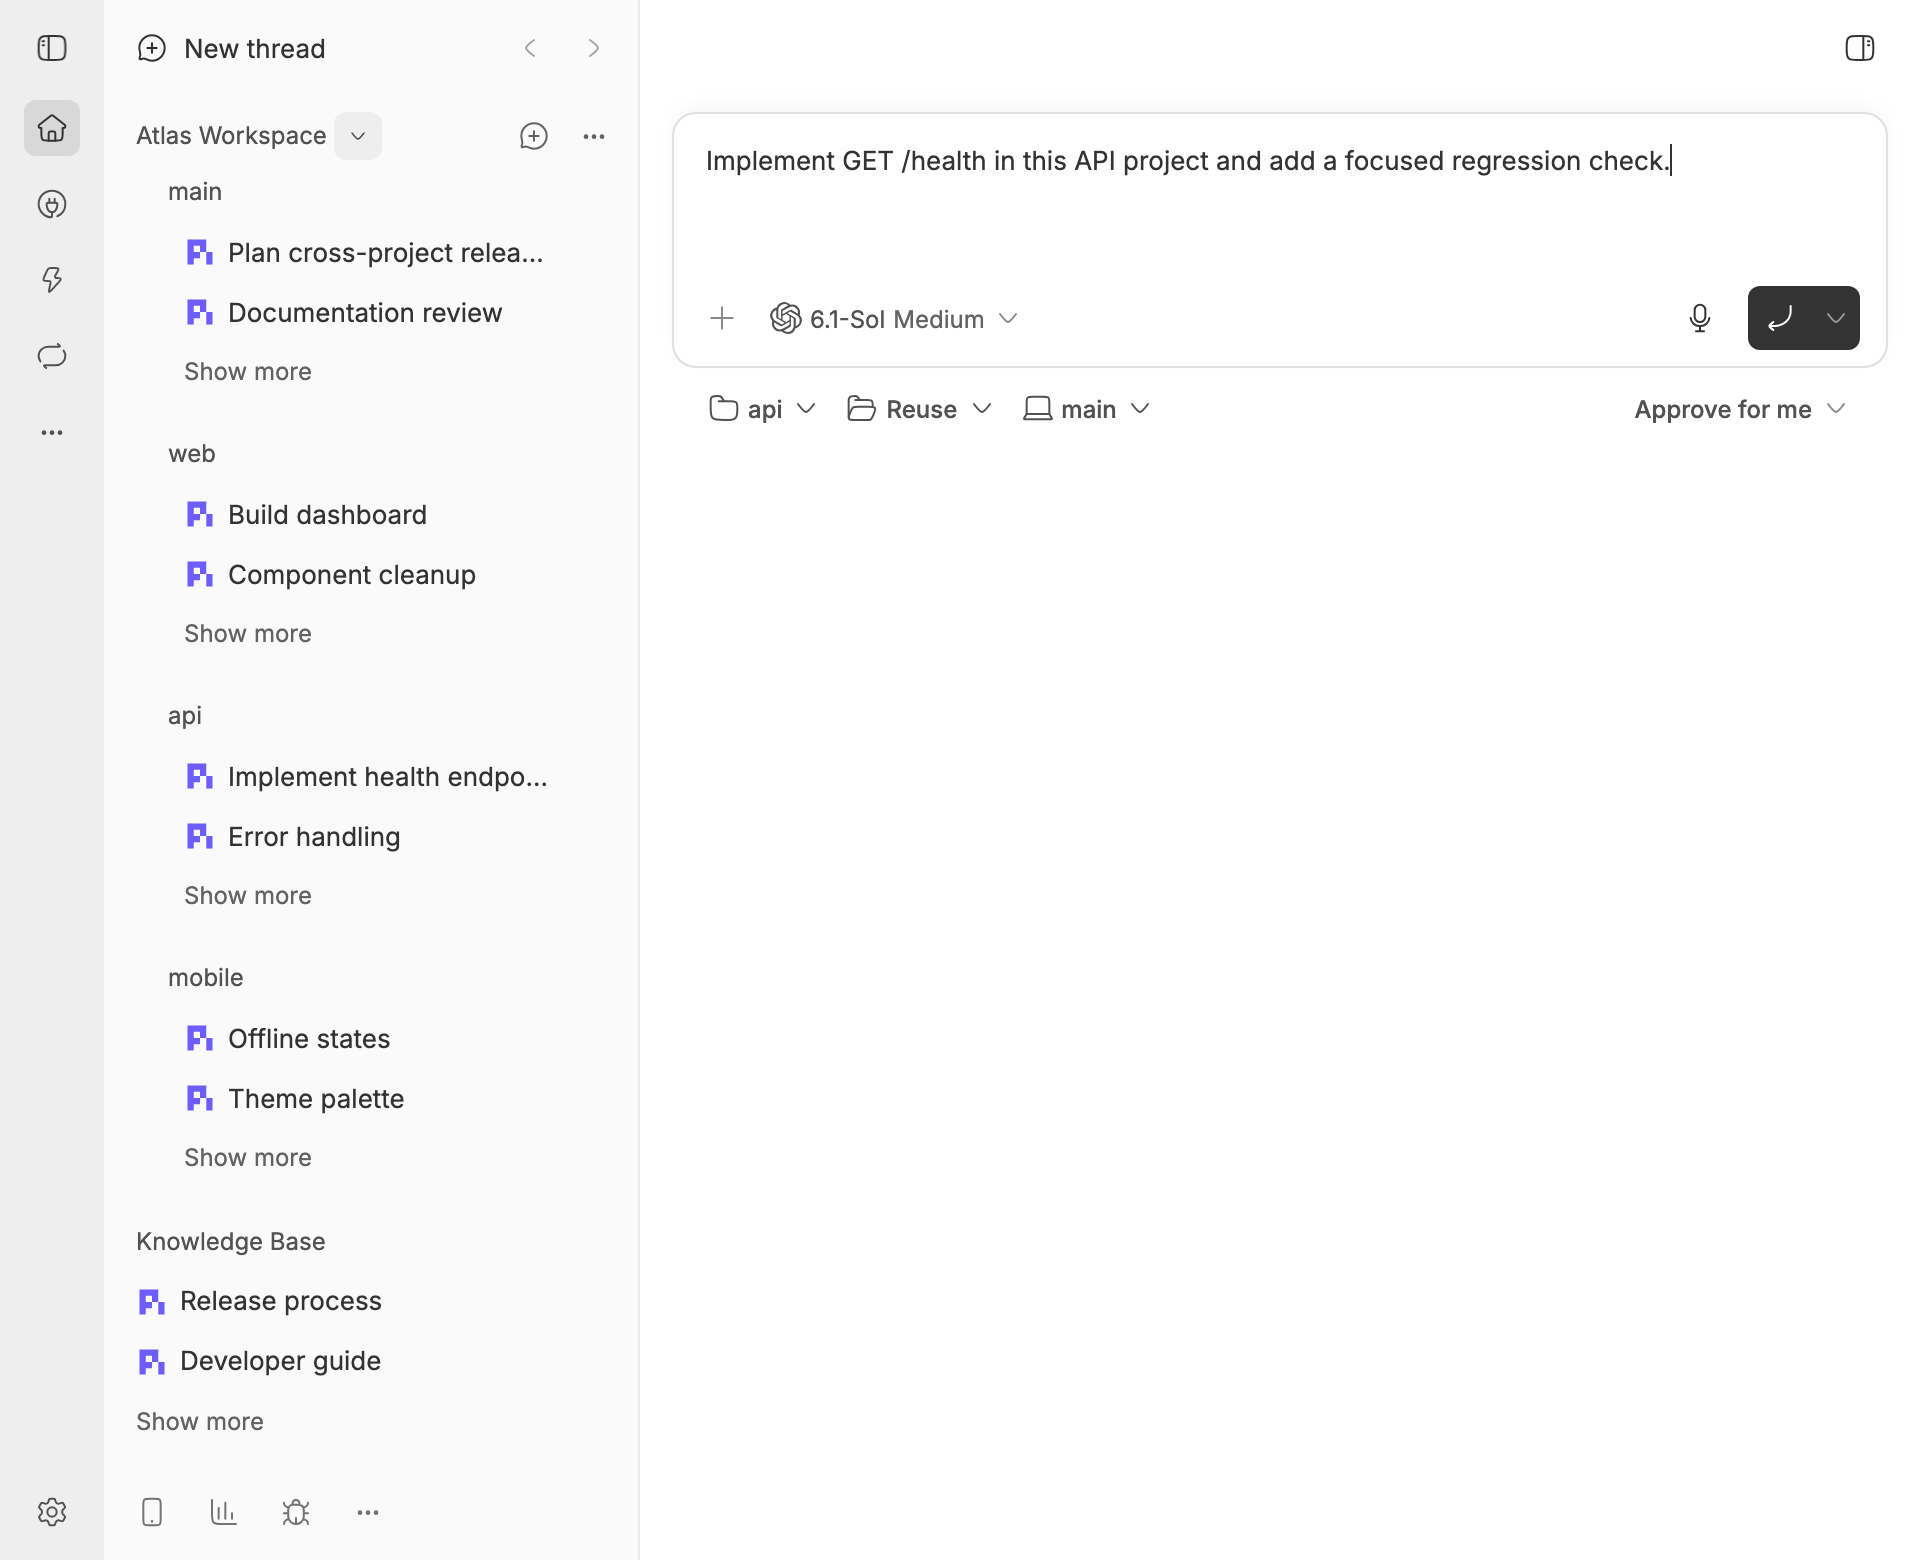
Task: Start a New thread
Action: [x=231, y=48]
